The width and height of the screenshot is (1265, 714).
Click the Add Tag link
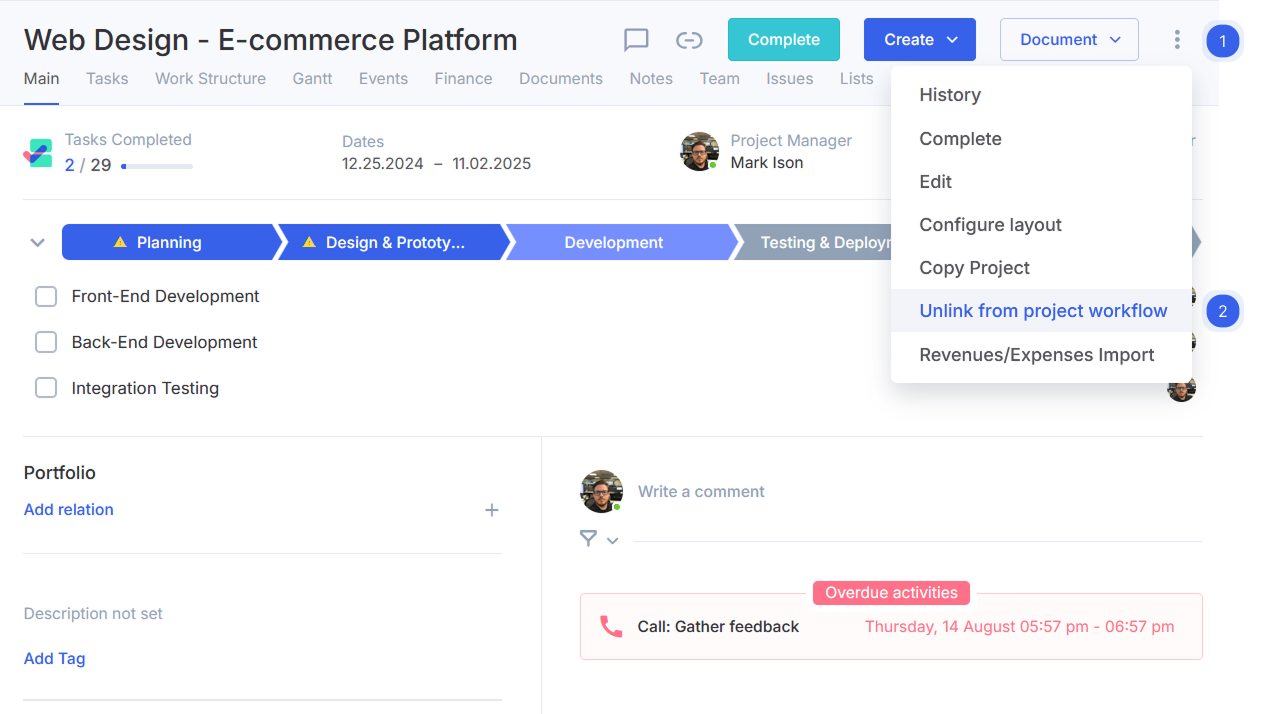55,658
